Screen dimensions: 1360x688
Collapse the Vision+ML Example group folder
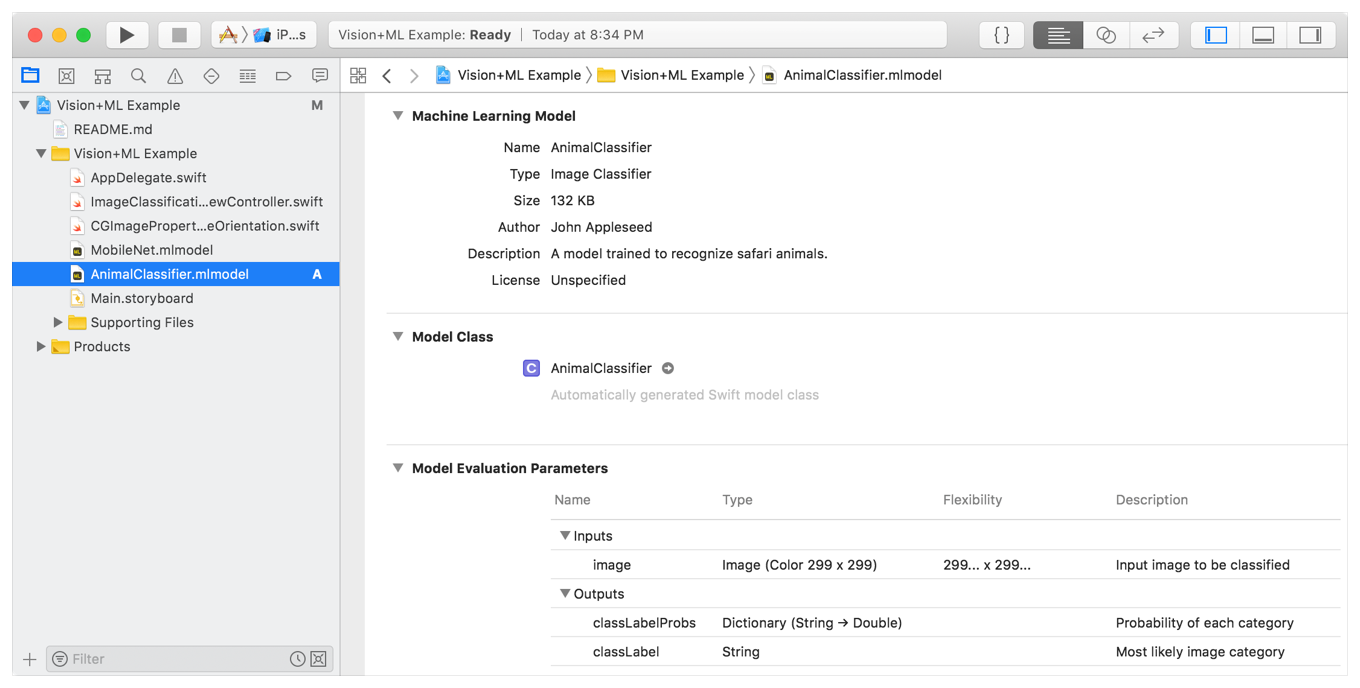[x=41, y=153]
